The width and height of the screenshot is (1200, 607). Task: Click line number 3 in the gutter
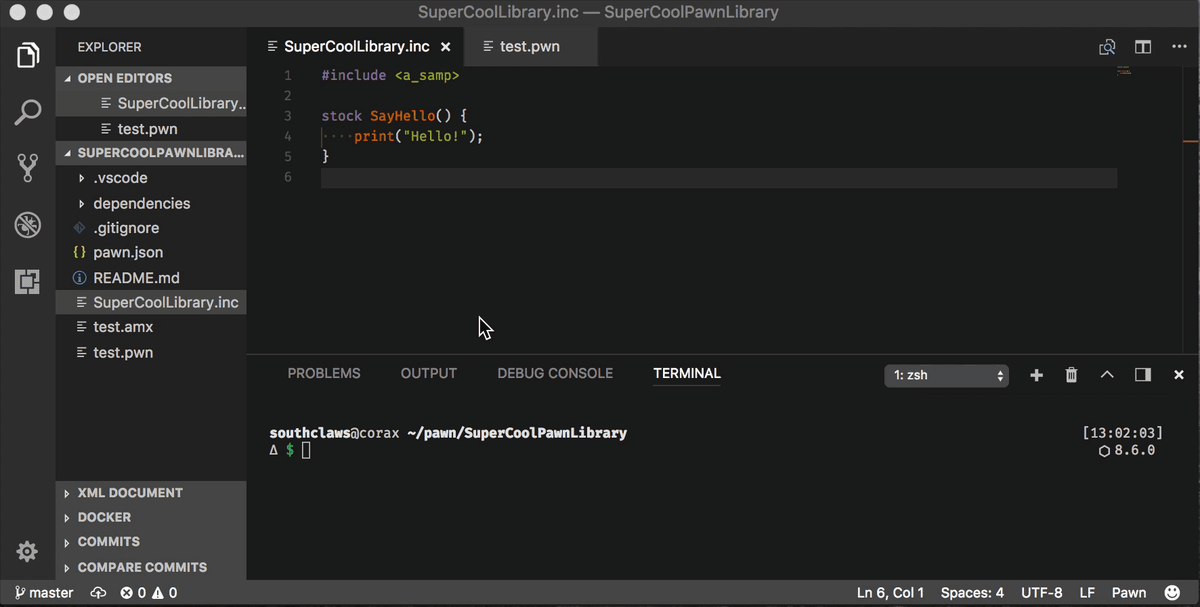[x=288, y=116]
